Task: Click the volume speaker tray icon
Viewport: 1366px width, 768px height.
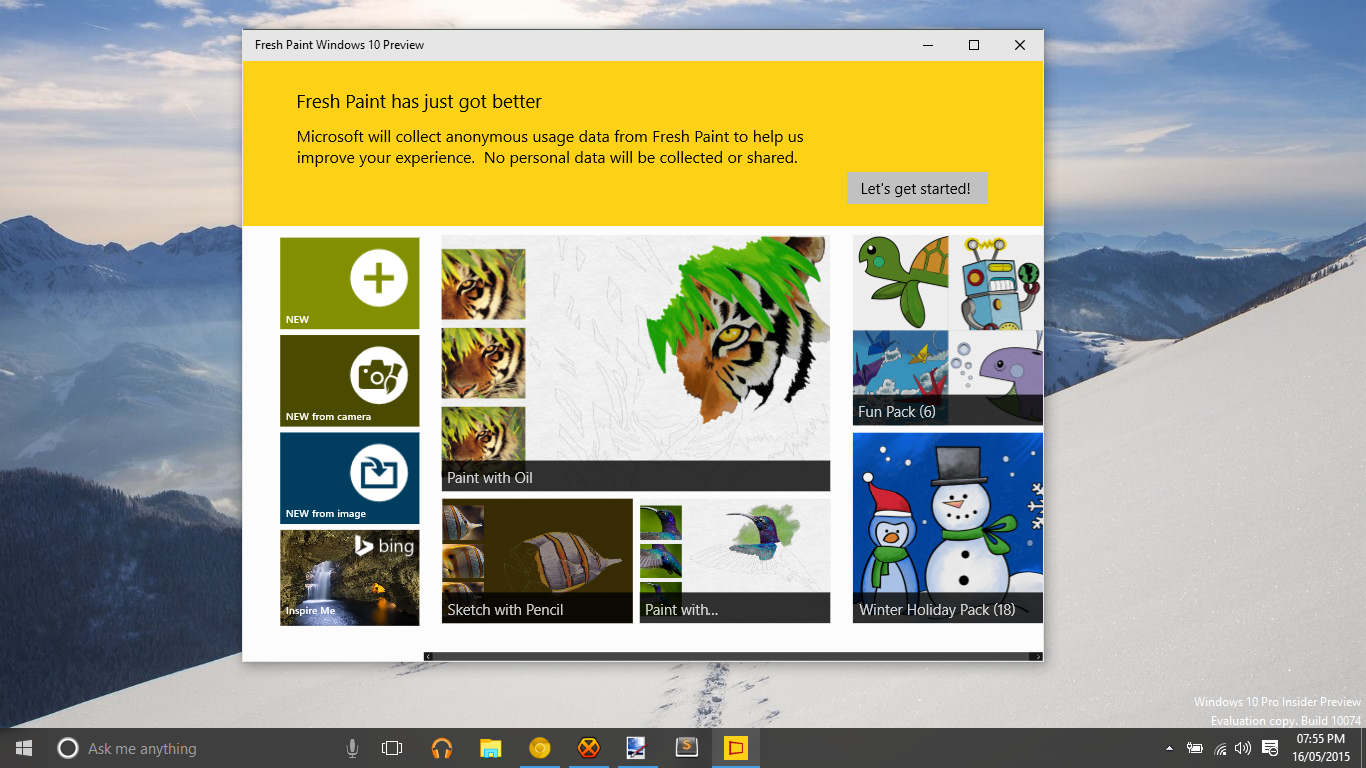Action: (1243, 748)
